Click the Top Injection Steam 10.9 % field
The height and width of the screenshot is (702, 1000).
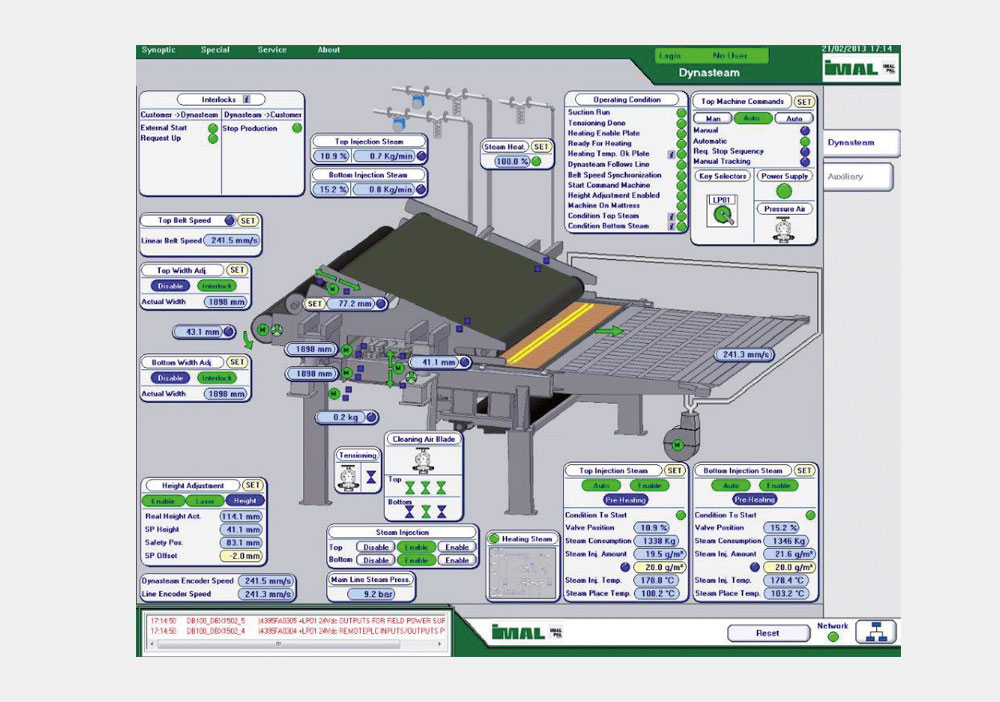(332, 156)
